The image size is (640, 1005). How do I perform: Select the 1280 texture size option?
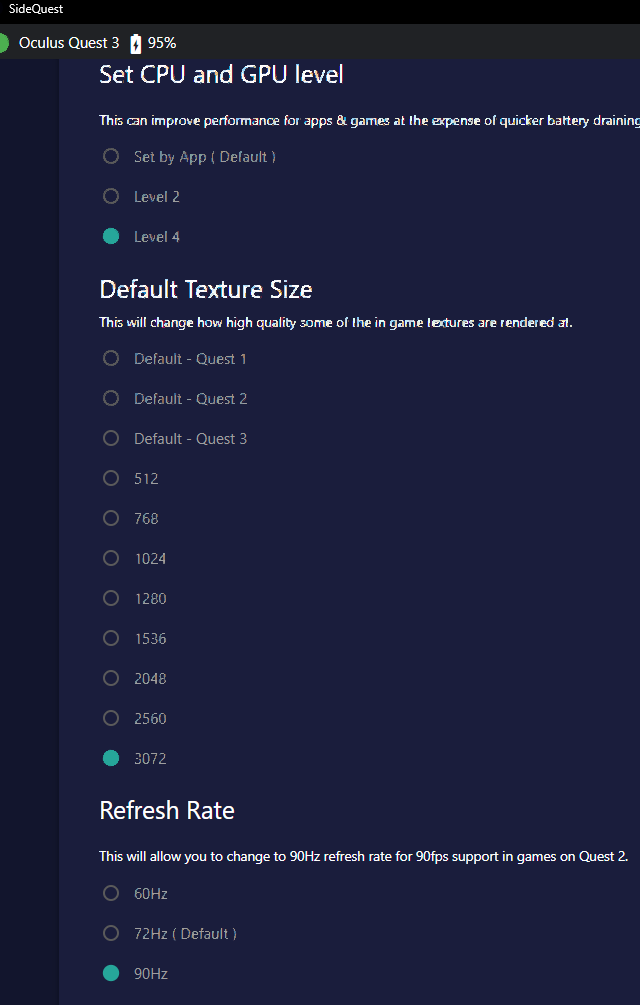(111, 598)
